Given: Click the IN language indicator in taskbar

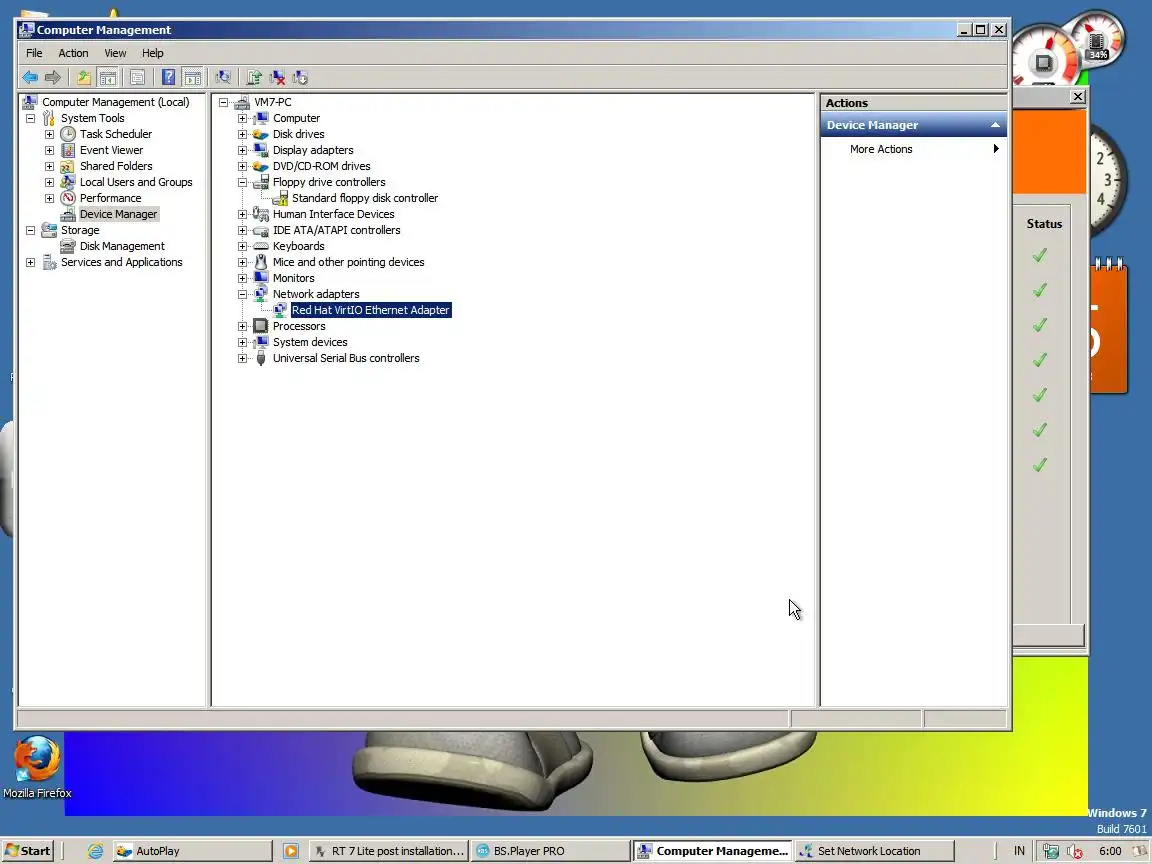Looking at the screenshot, I should click(1019, 851).
